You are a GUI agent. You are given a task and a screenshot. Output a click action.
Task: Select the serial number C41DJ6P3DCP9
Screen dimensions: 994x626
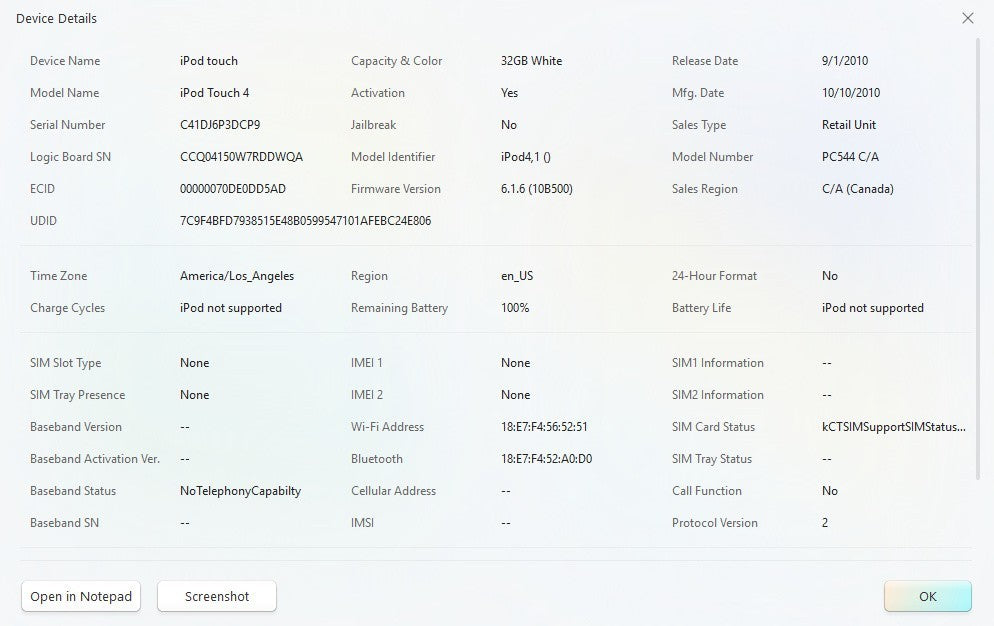[220, 125]
